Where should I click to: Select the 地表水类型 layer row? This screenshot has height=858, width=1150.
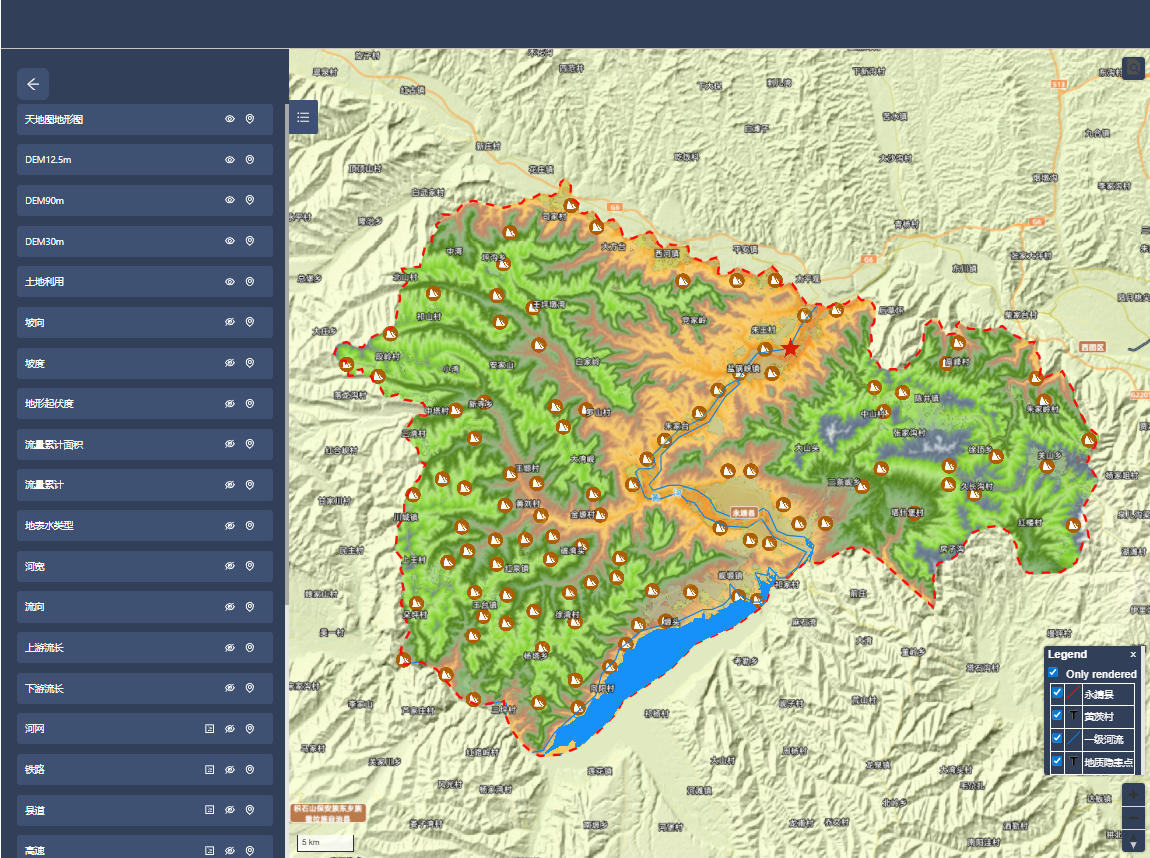point(110,526)
